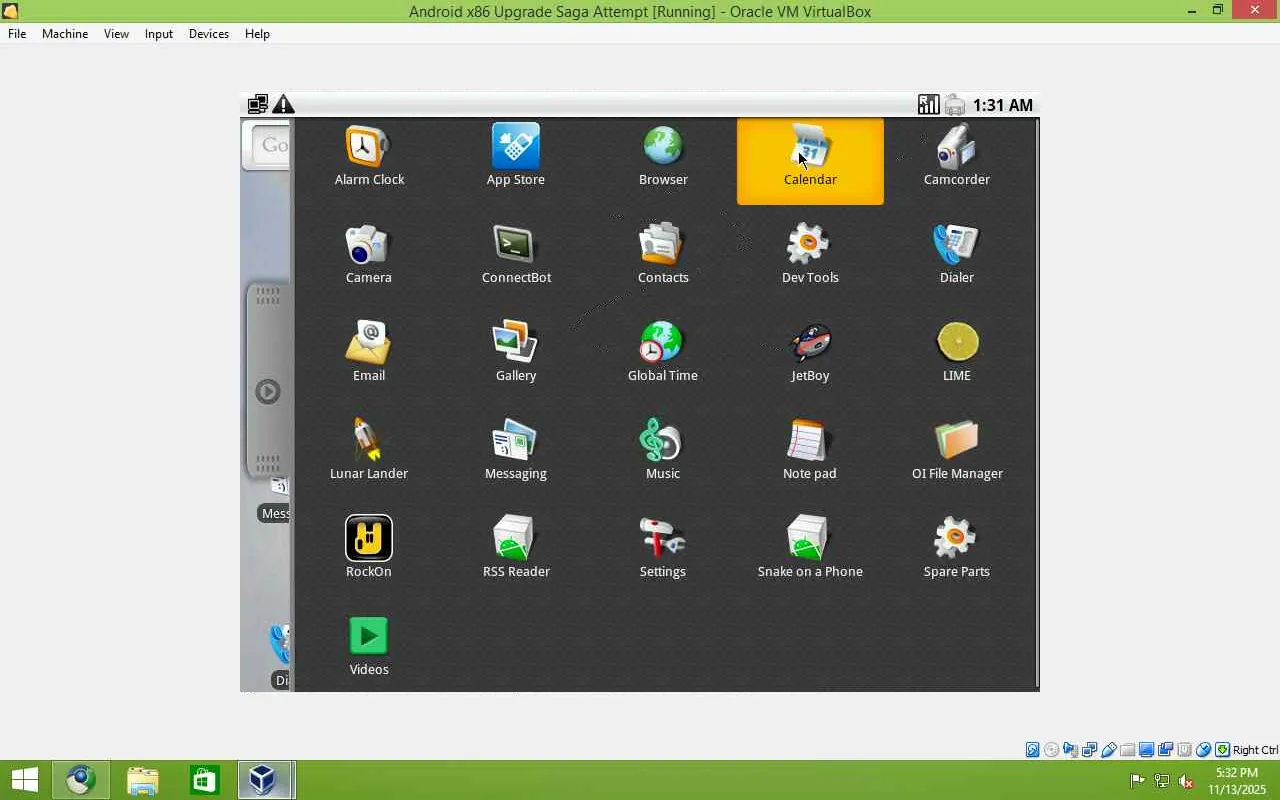Screen dimensions: 1280x800
Task: Open the Action Center flag icon
Action: [x=1138, y=781]
